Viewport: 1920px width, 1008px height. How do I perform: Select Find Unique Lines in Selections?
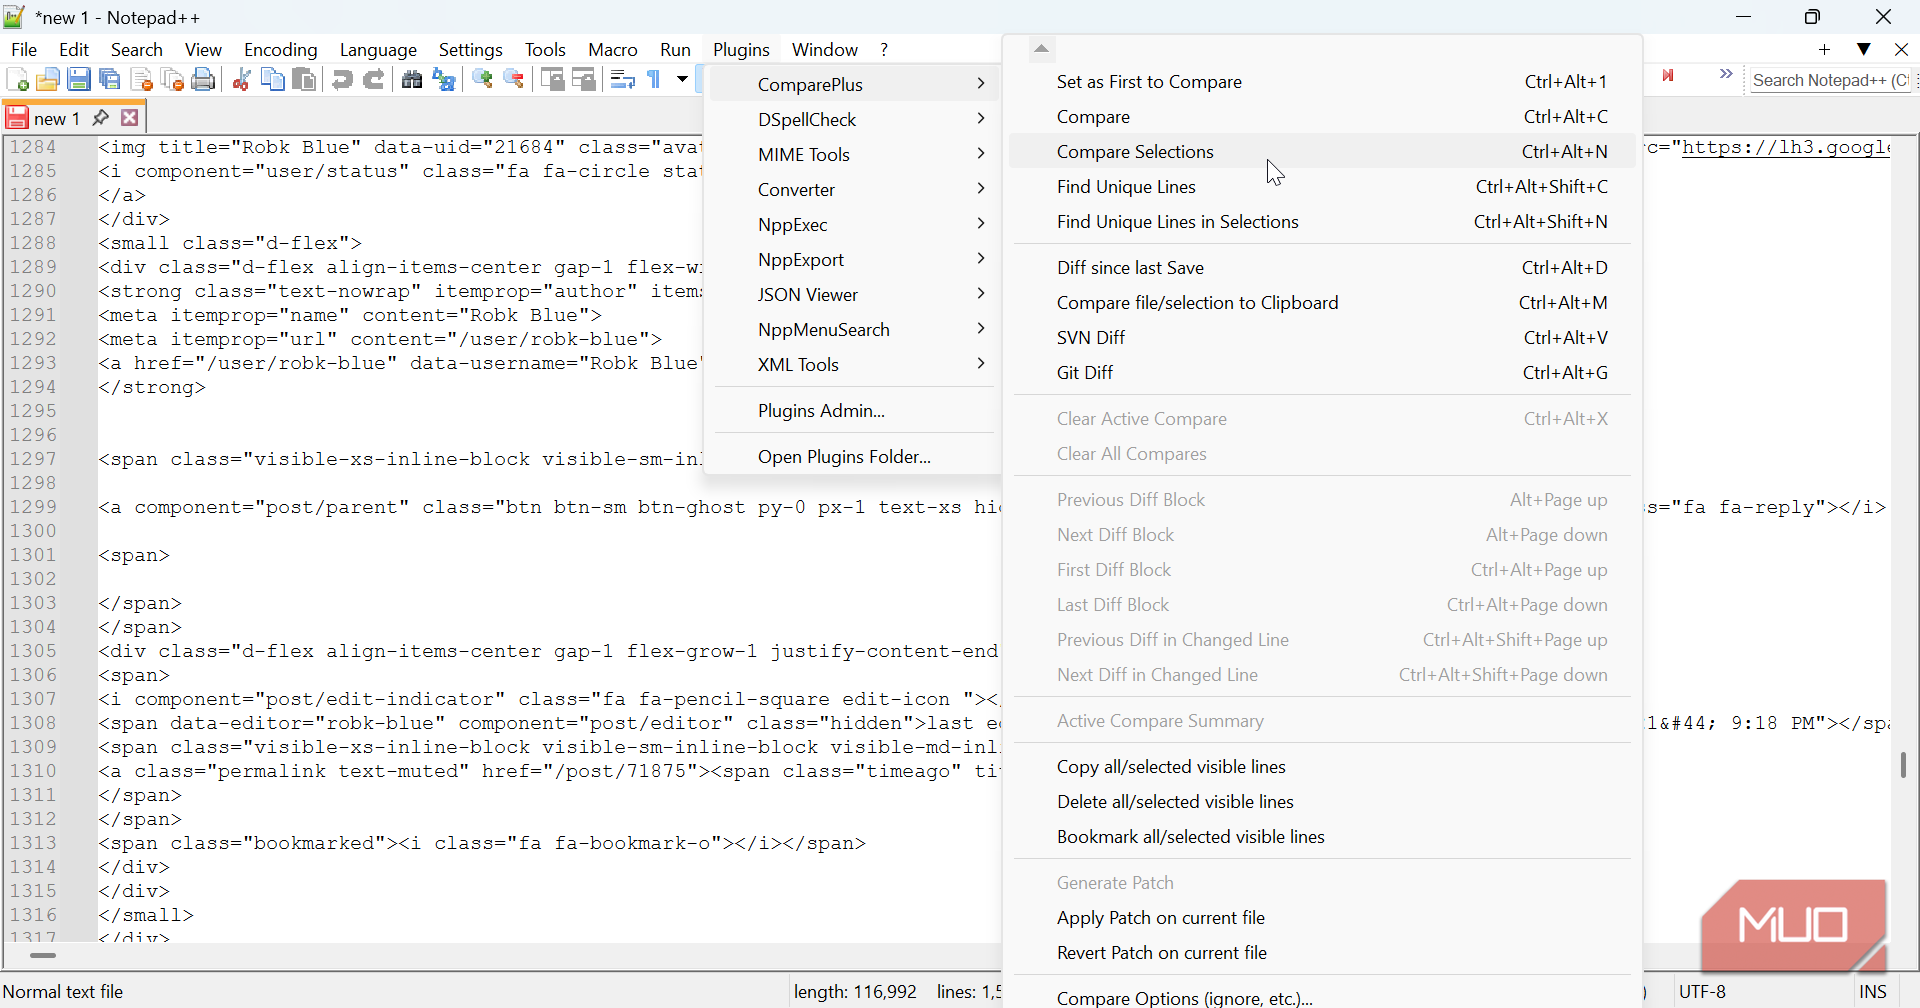[x=1323, y=222]
